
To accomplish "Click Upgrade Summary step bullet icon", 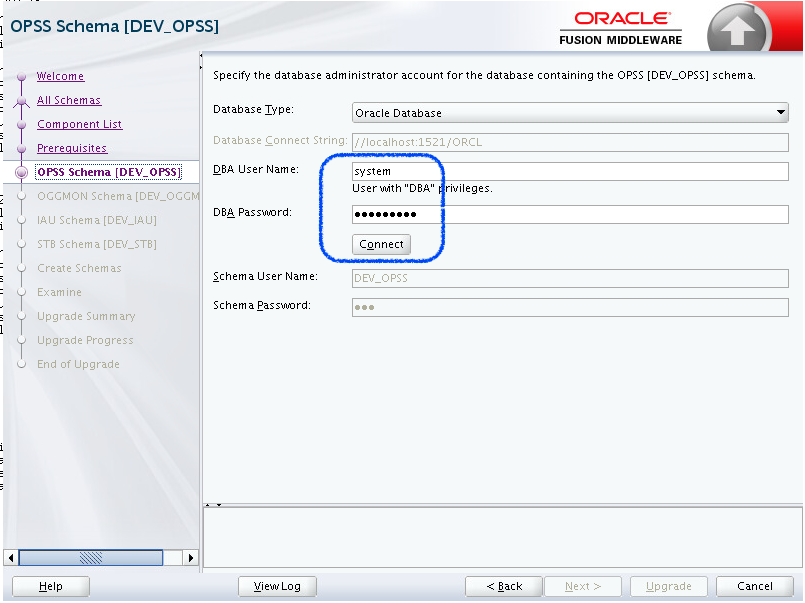I will coord(22,316).
